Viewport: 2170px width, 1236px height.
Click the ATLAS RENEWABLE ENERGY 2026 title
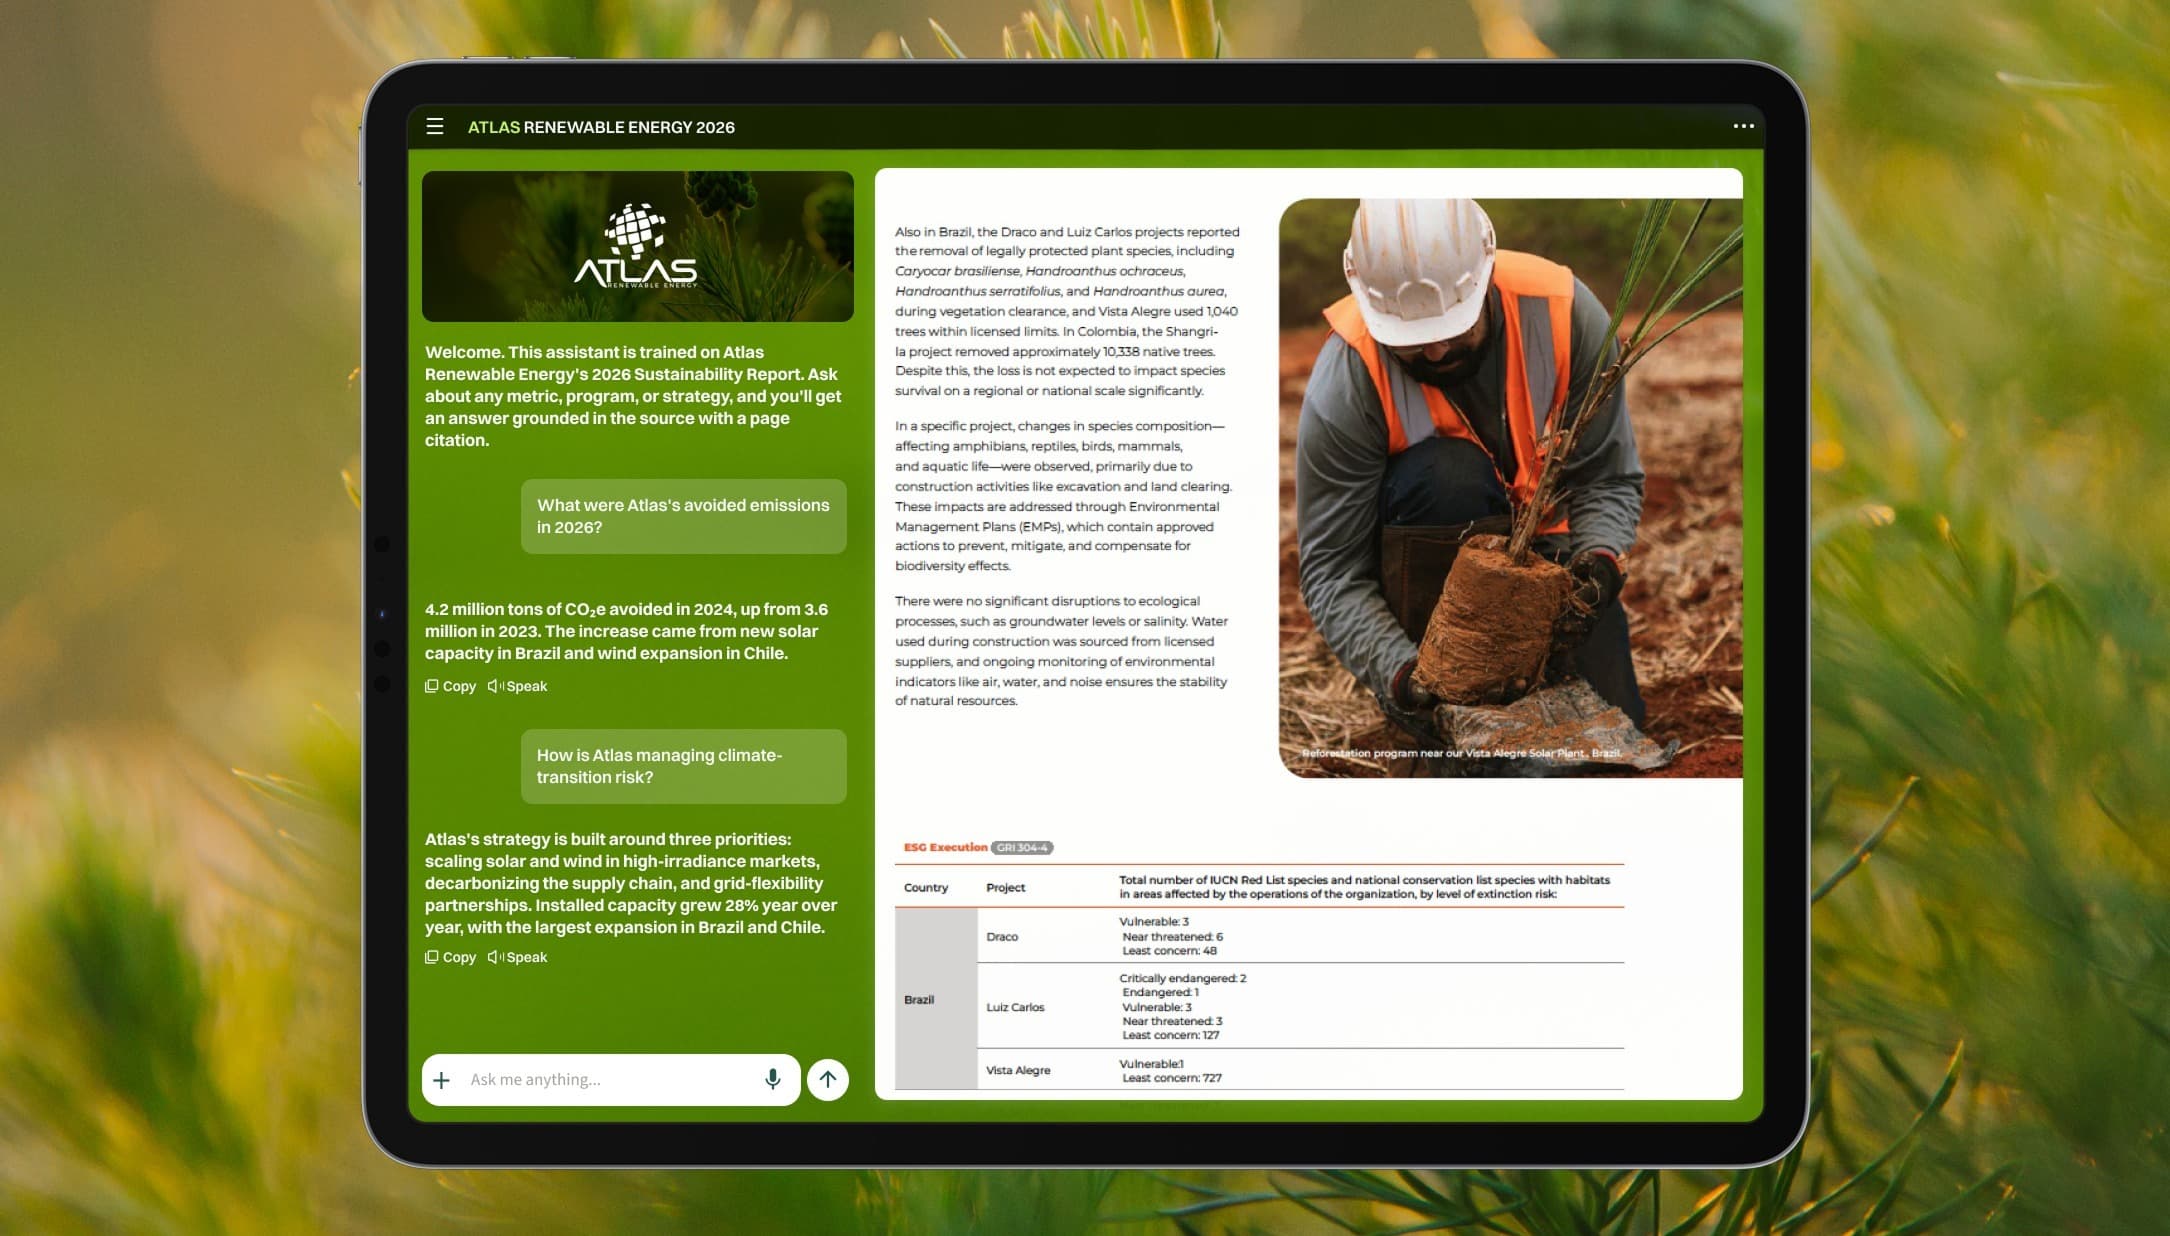601,127
